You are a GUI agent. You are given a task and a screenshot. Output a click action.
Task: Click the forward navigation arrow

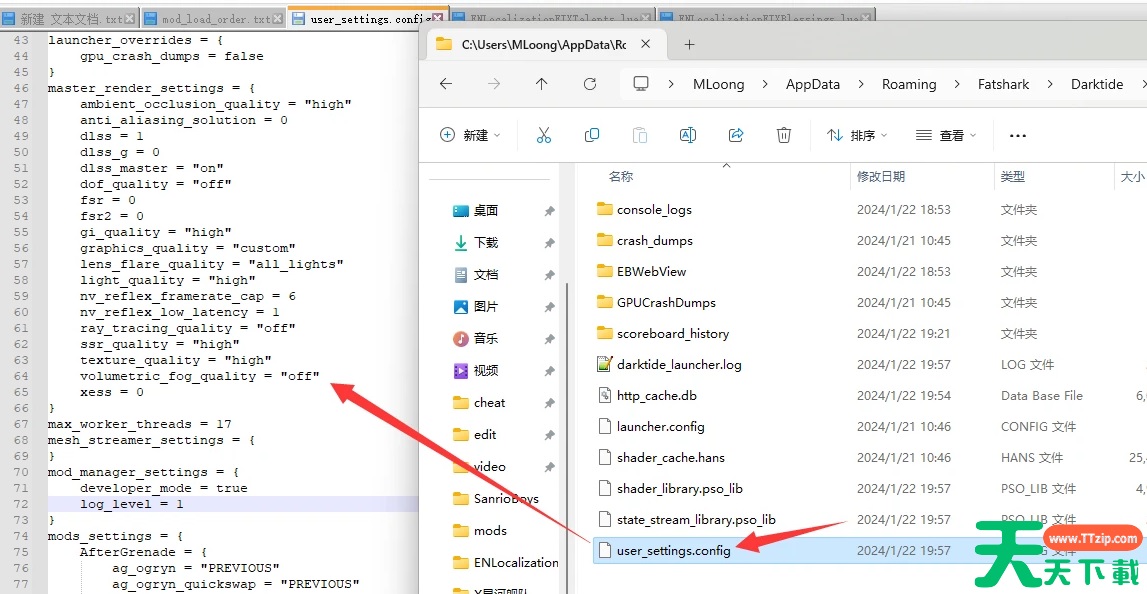494,84
